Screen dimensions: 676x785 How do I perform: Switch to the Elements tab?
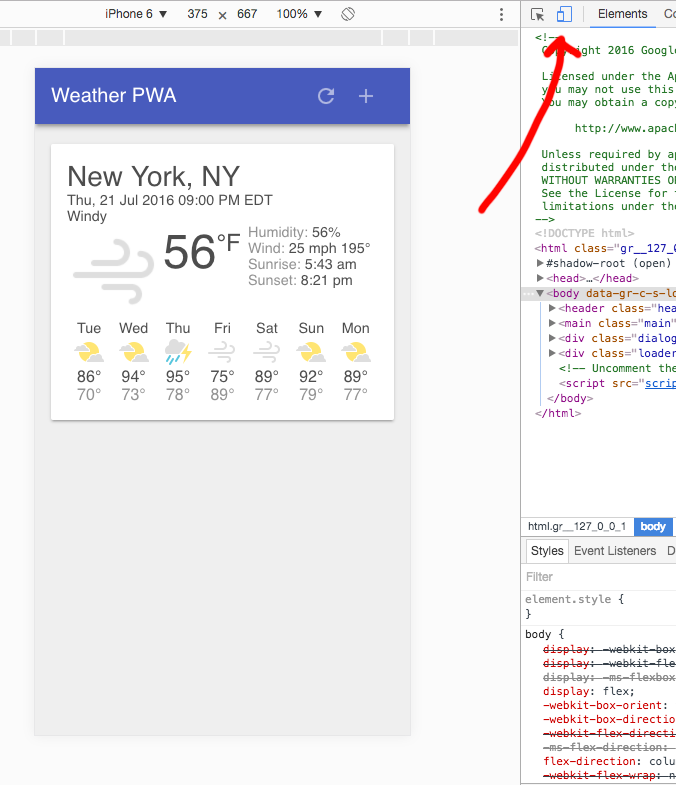point(622,14)
